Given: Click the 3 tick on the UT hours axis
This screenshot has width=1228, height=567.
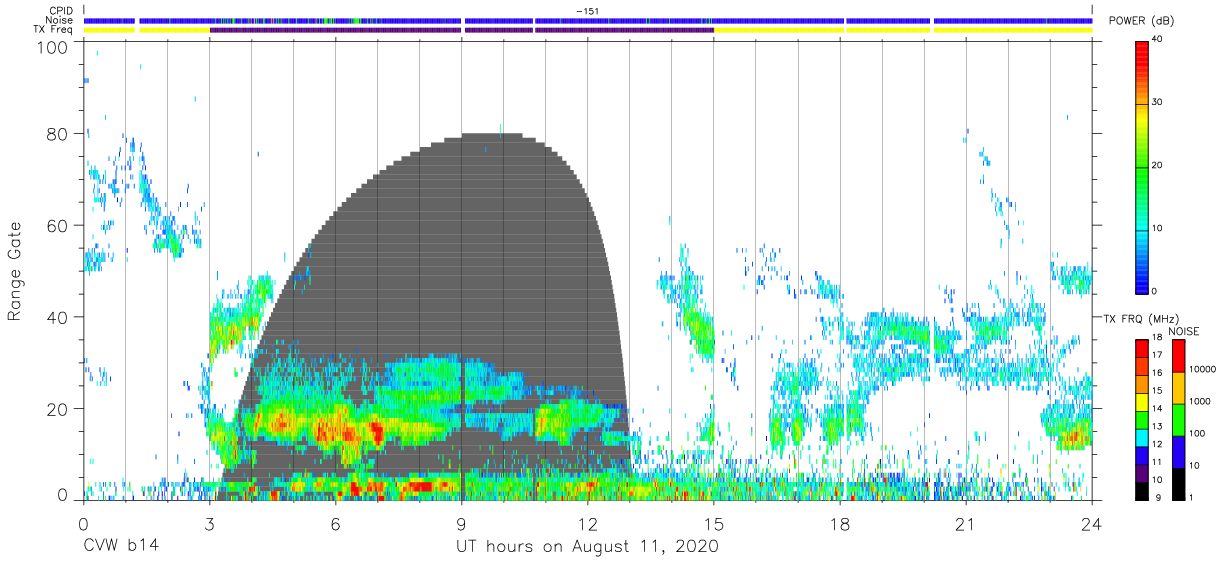Looking at the screenshot, I should [x=209, y=523].
